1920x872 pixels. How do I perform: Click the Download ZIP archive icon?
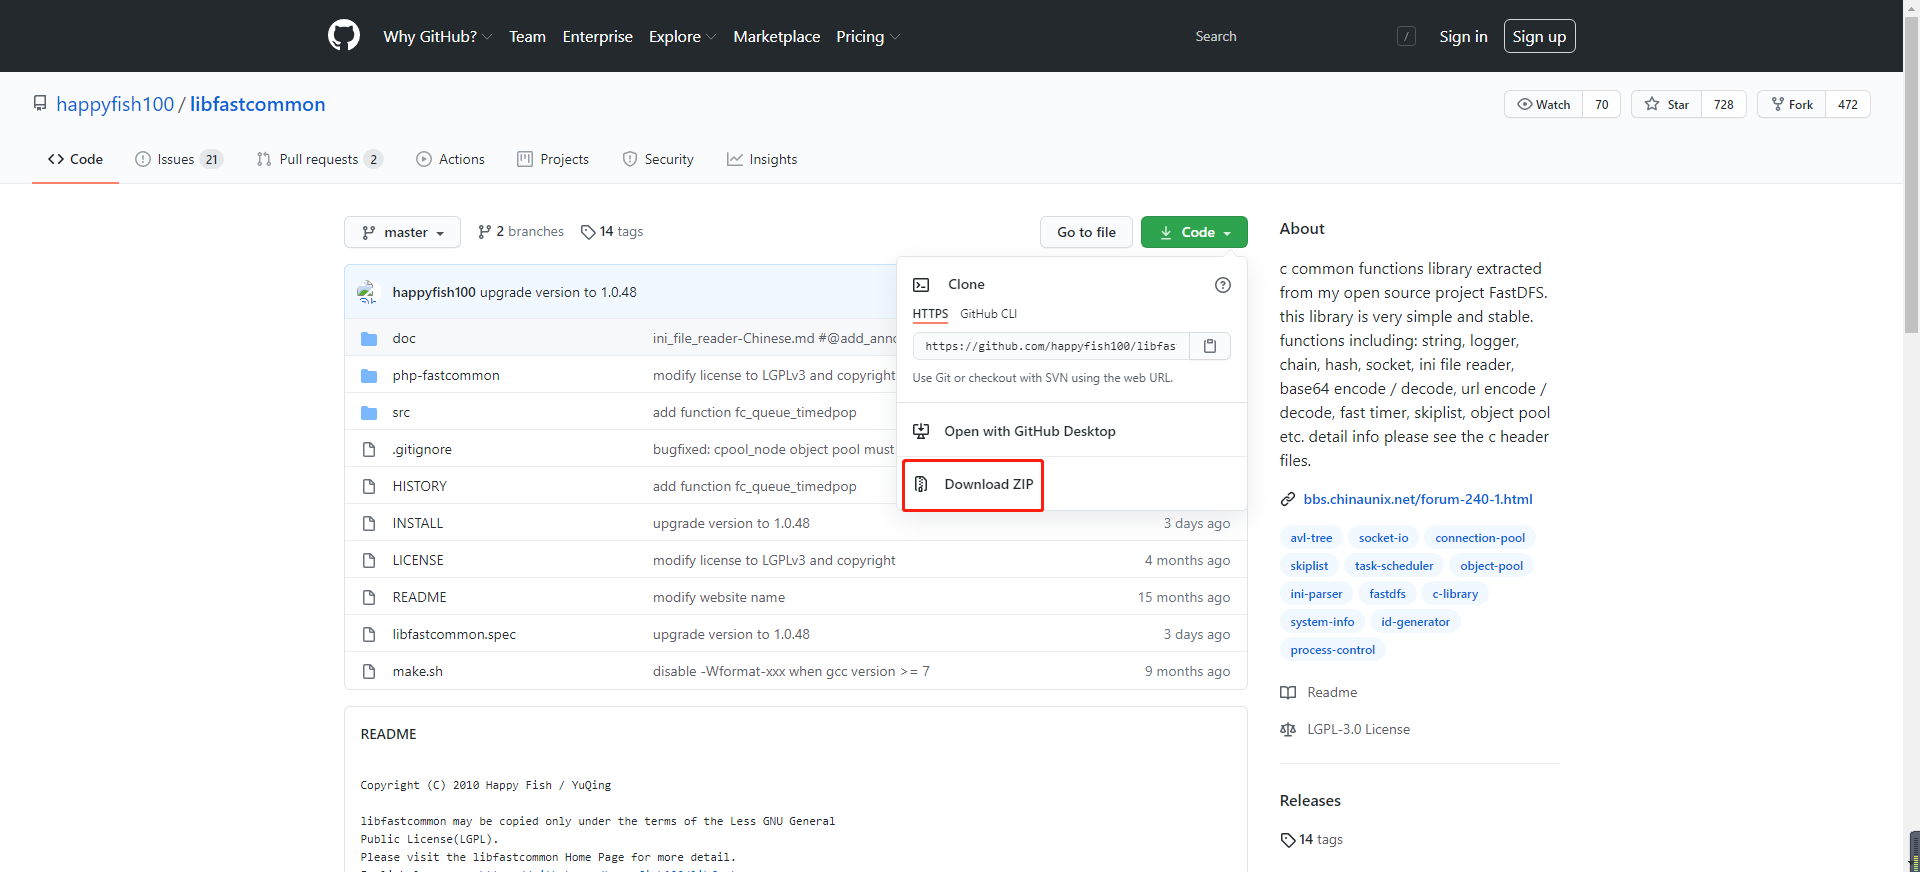(921, 484)
